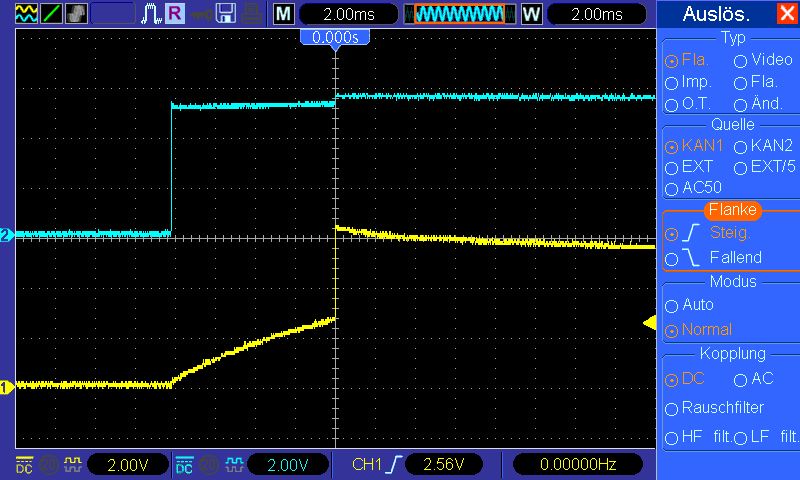Click the purple R icon
This screenshot has height=480, width=800.
pyautogui.click(x=175, y=14)
